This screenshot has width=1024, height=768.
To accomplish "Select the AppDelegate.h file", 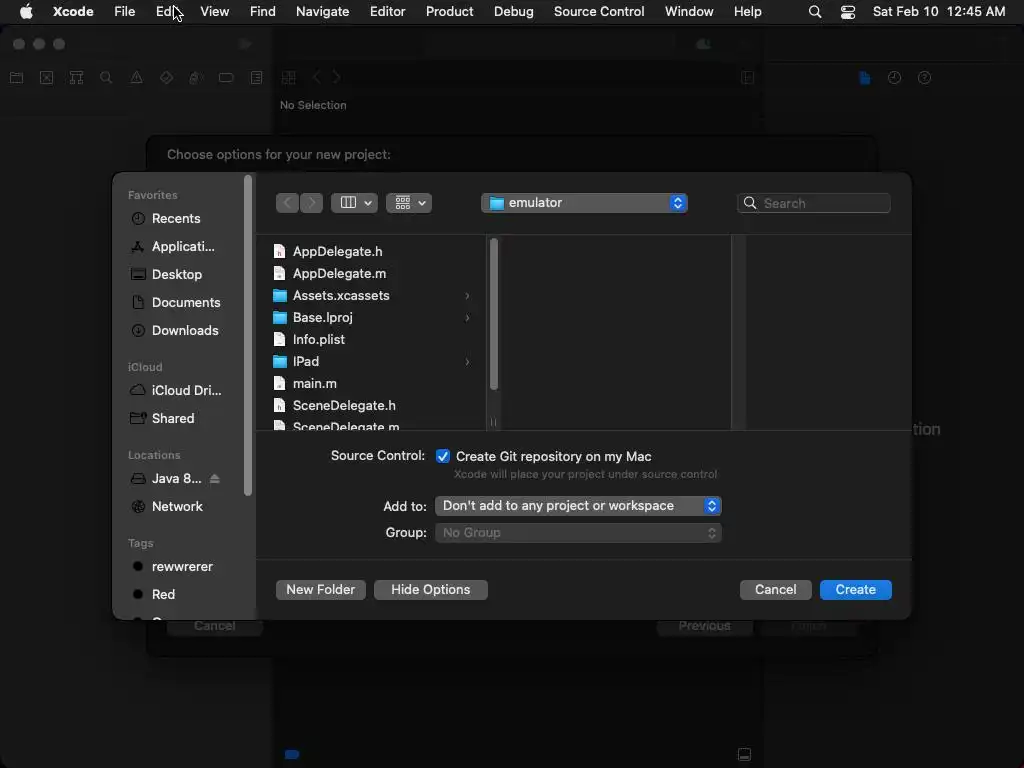I will click(337, 251).
